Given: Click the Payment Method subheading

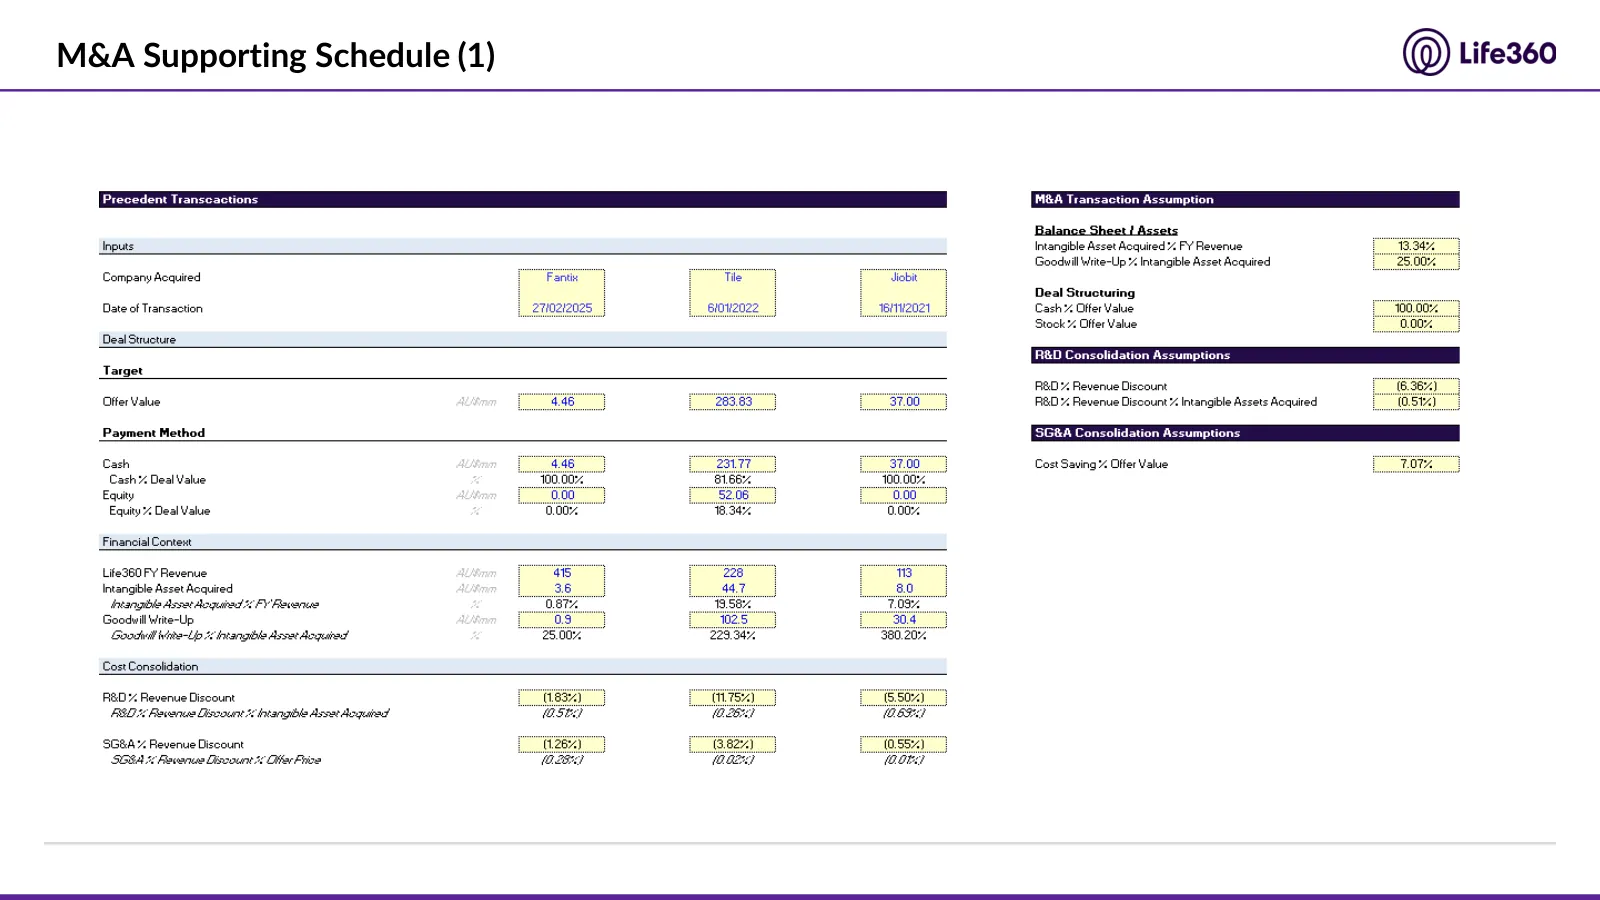Looking at the screenshot, I should tap(154, 433).
